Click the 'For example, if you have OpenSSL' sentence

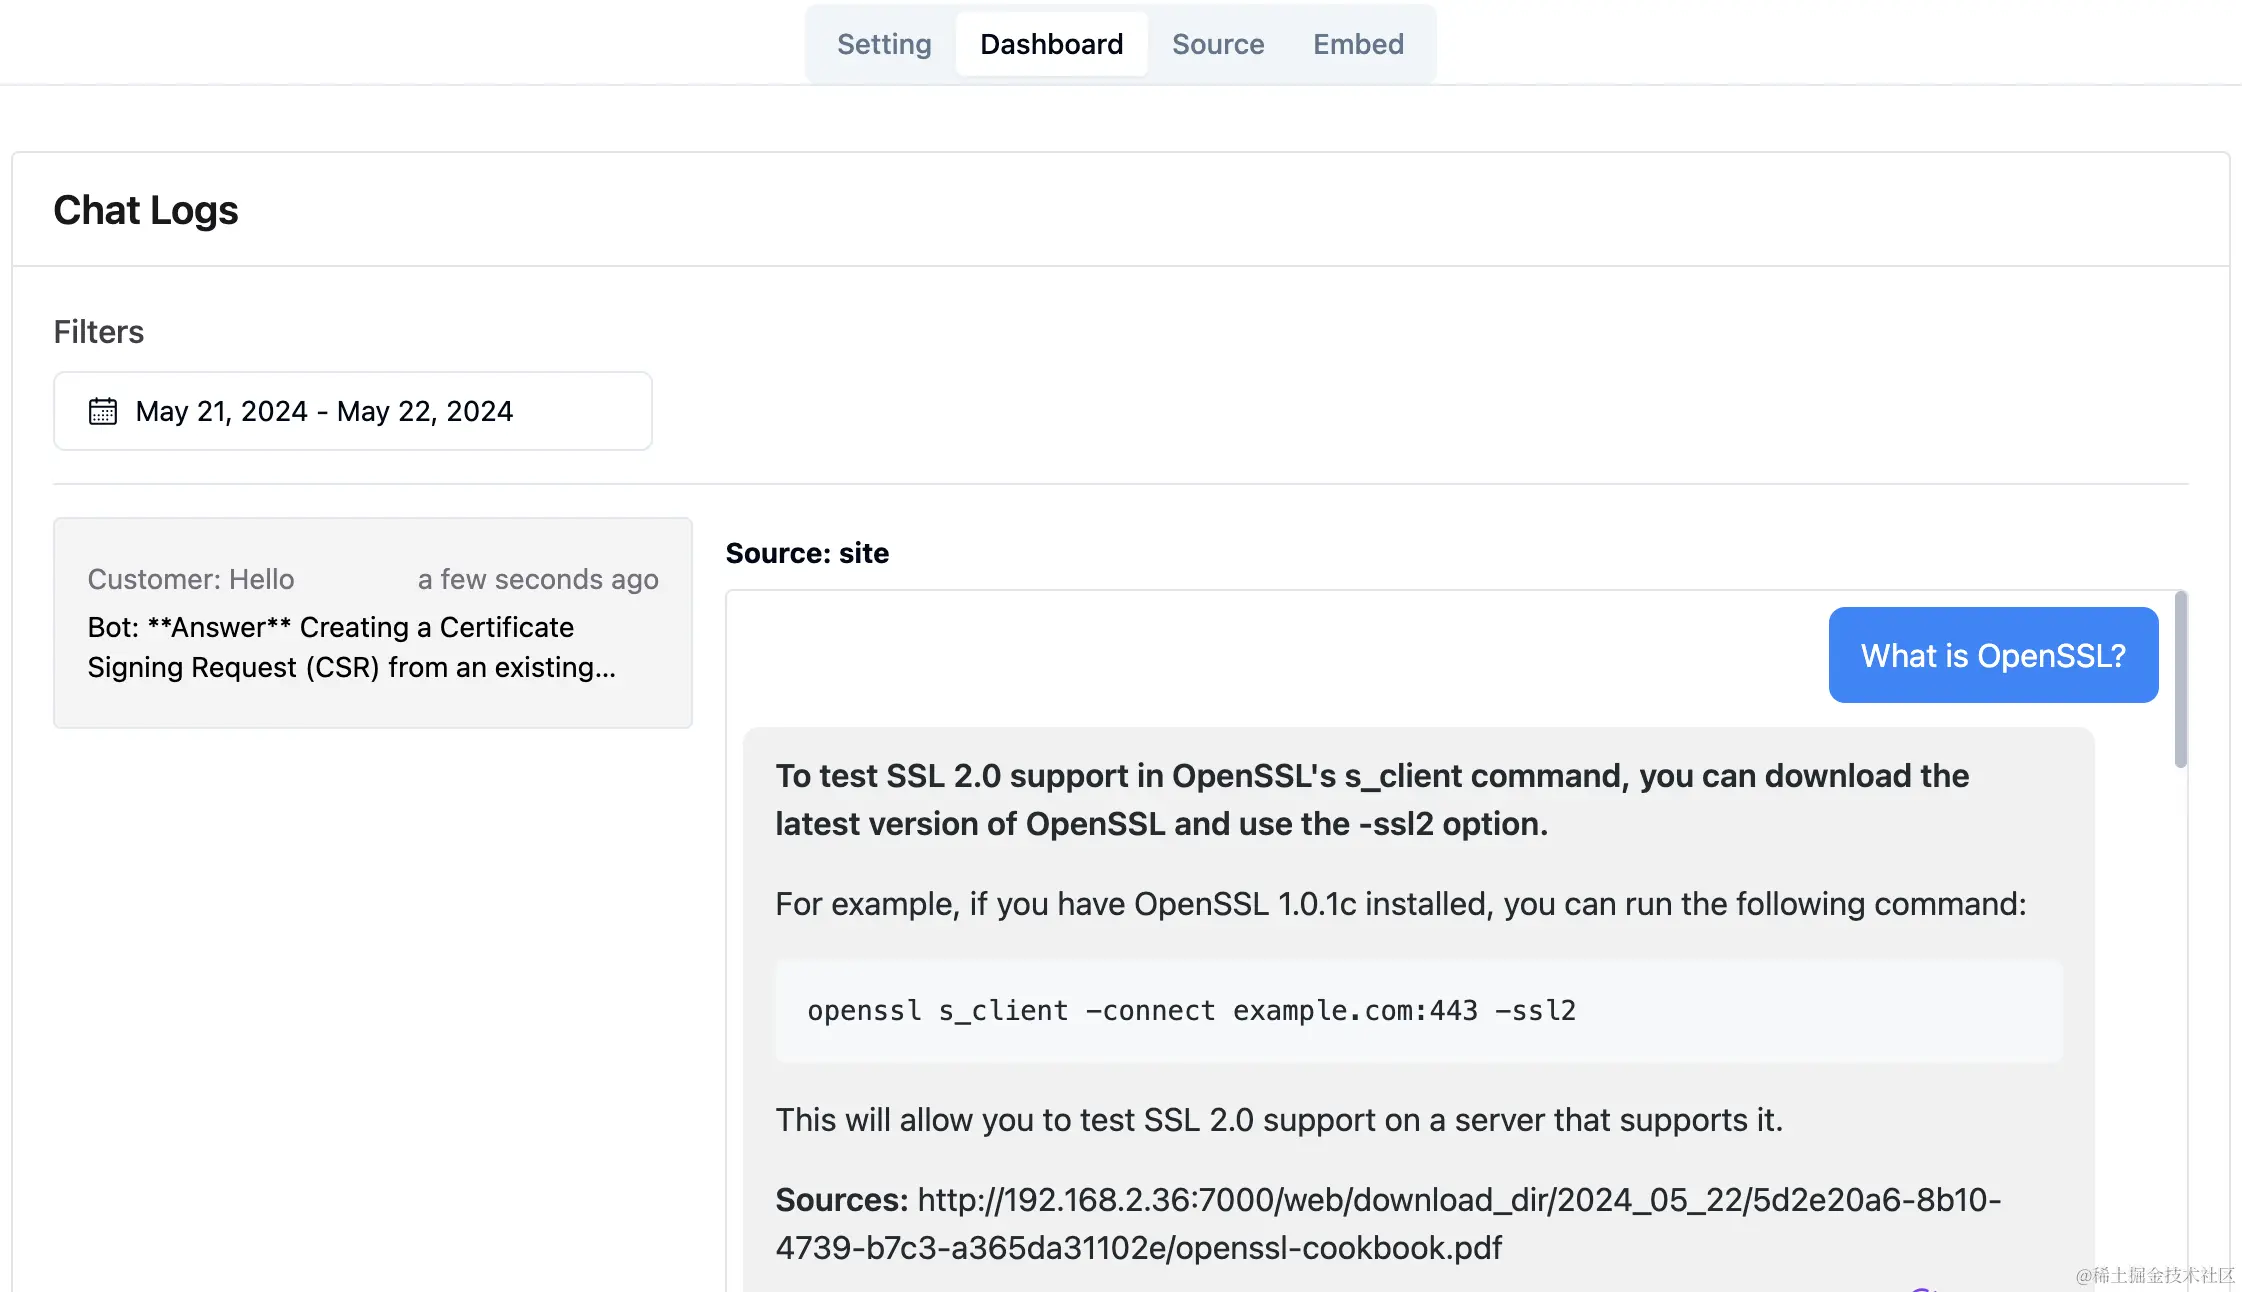1400,904
